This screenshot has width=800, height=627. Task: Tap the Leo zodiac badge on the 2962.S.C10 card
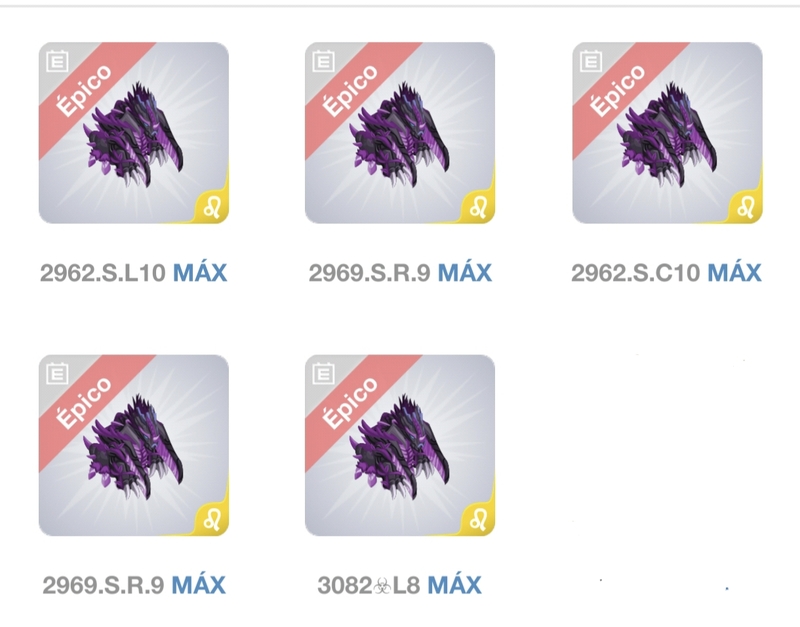point(745,208)
